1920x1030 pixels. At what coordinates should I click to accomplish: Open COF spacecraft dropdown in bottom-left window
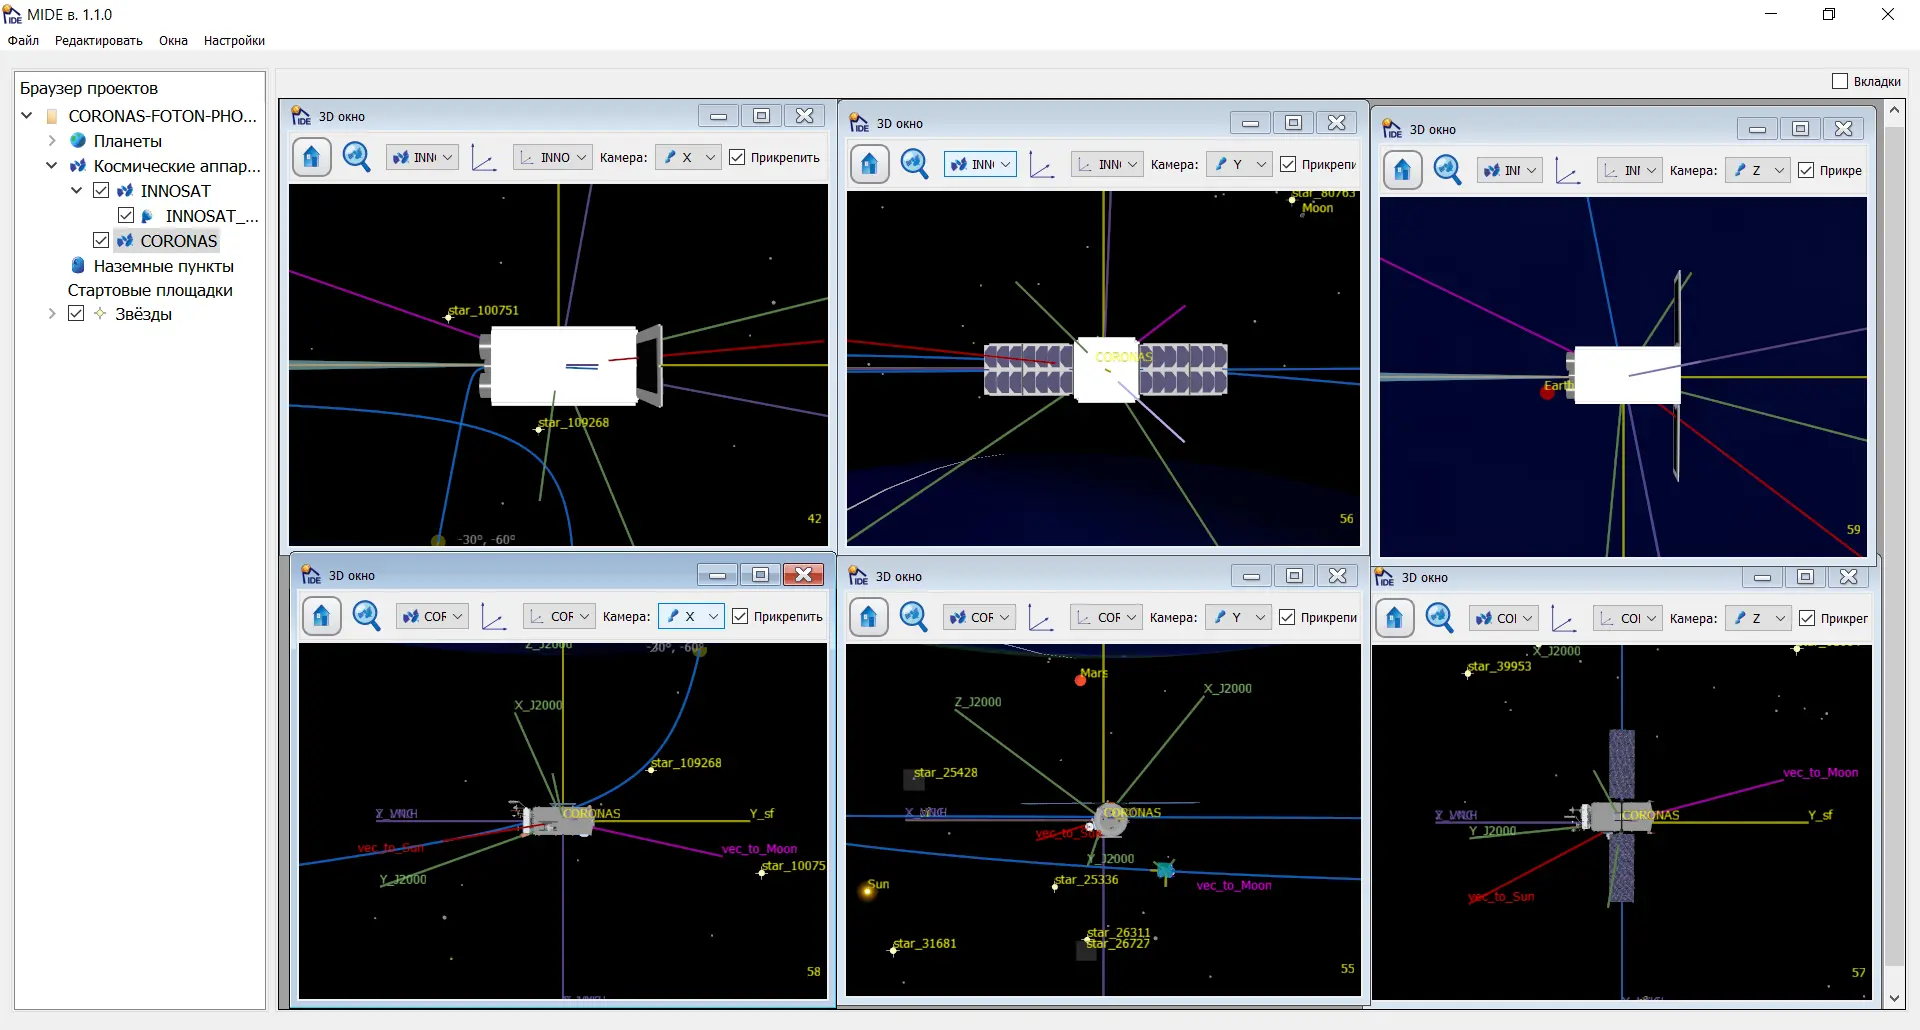pyautogui.click(x=433, y=616)
